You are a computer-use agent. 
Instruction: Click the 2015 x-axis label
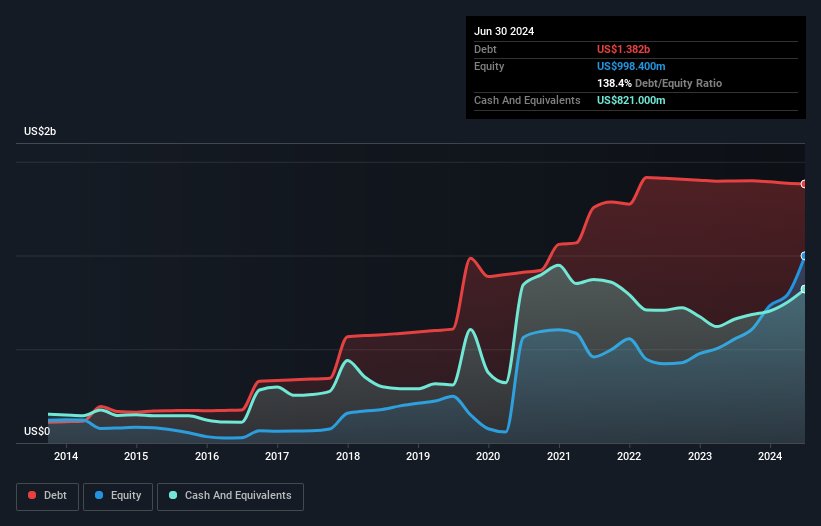136,456
